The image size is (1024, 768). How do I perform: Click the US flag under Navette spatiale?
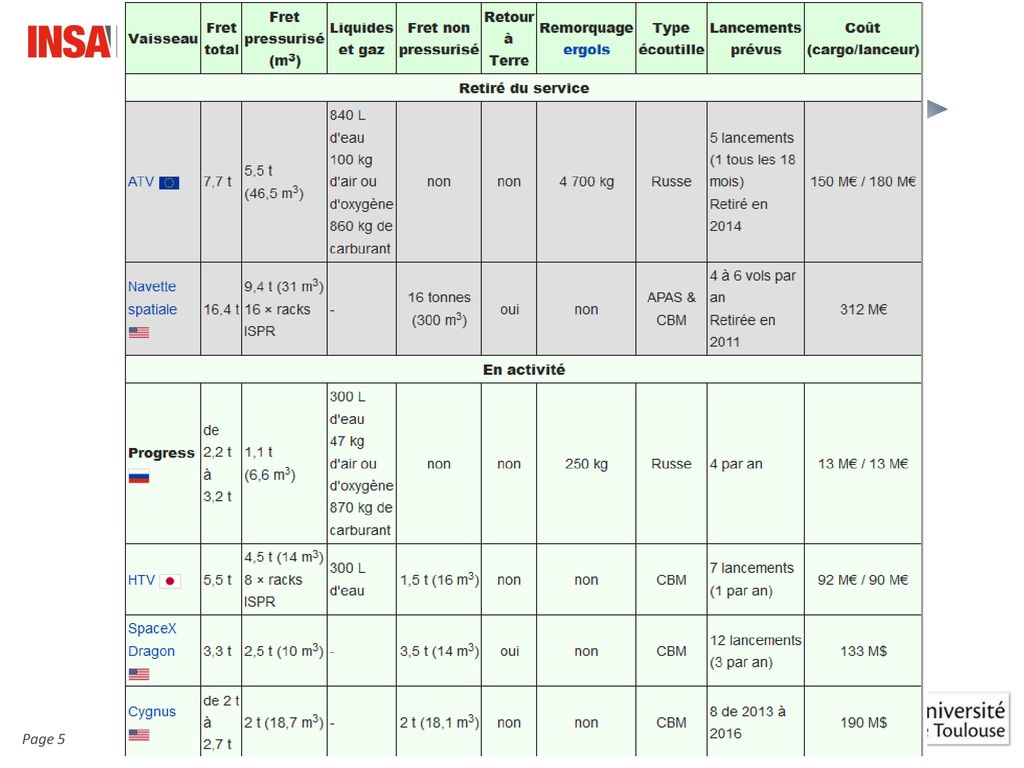pos(138,332)
